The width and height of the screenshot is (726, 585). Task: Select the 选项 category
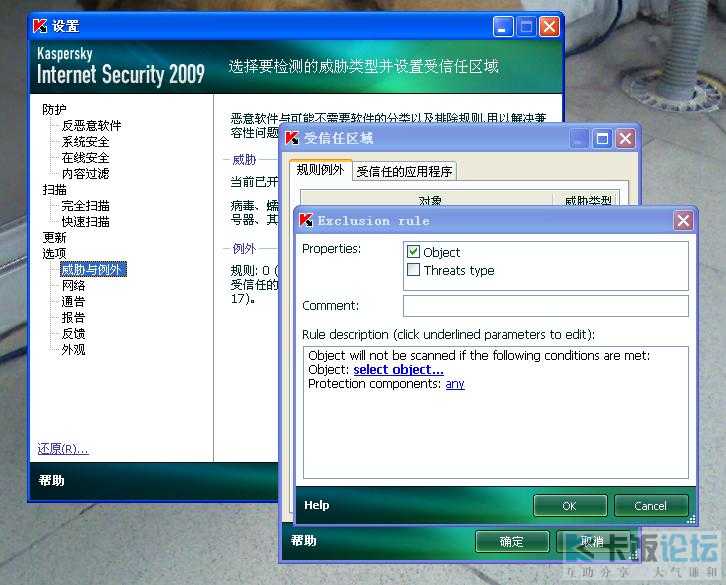pyautogui.click(x=54, y=254)
